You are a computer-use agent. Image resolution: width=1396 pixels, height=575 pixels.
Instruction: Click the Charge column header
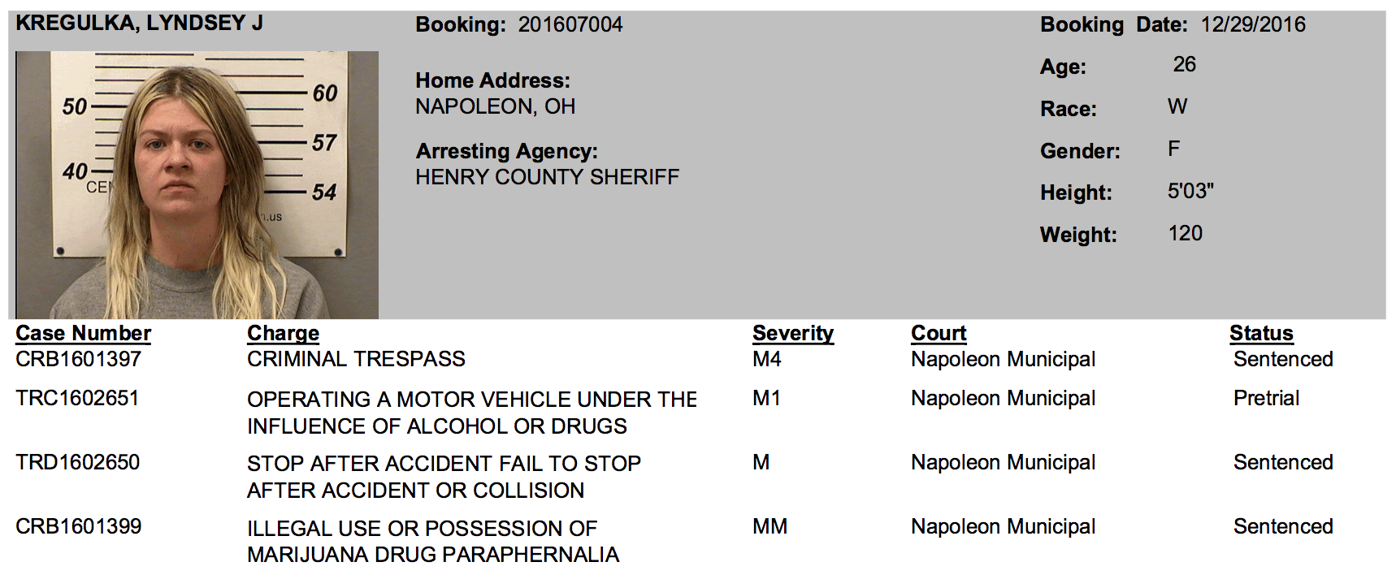coord(283,334)
